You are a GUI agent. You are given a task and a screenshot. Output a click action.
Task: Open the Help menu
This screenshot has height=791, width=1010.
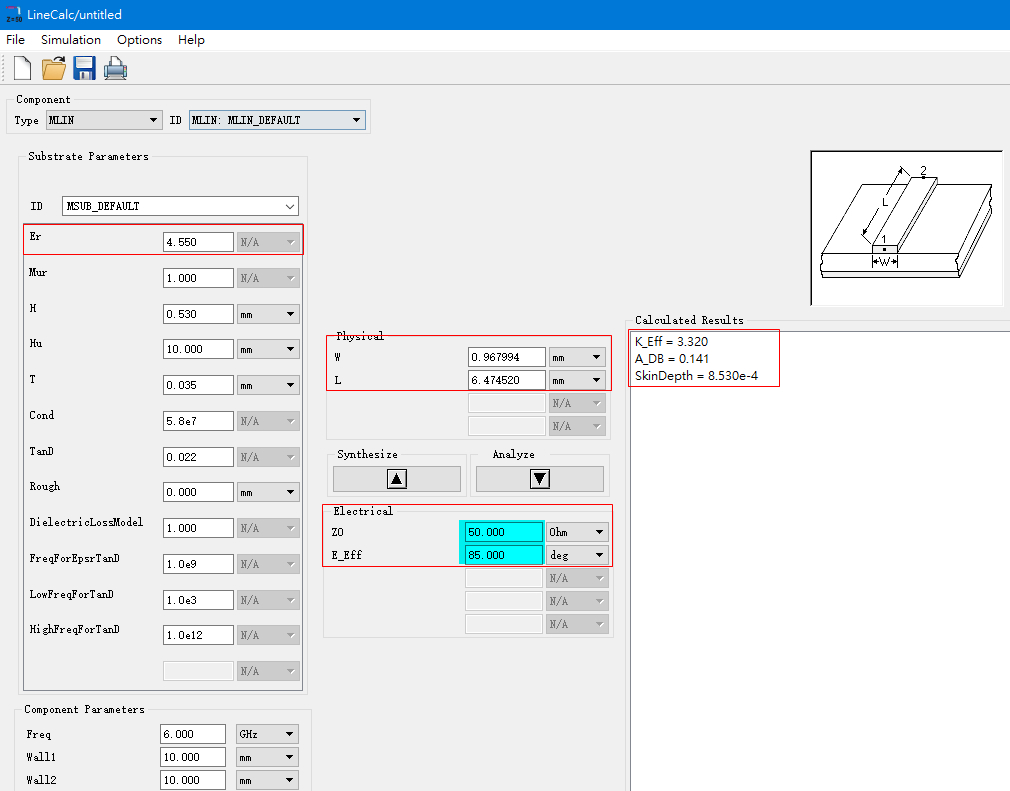click(x=191, y=40)
